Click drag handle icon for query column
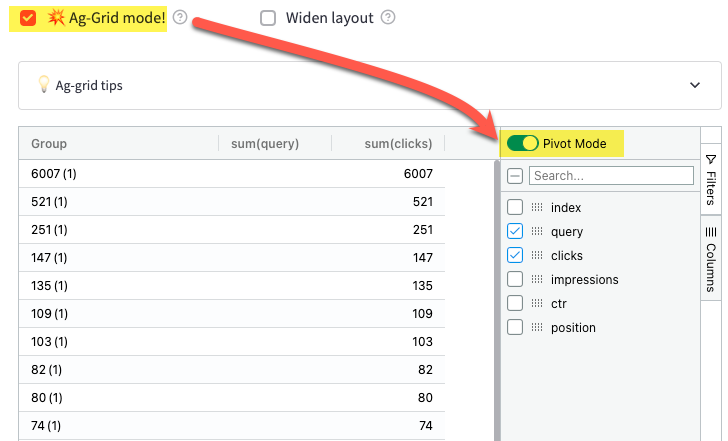This screenshot has width=728, height=441. tap(537, 232)
